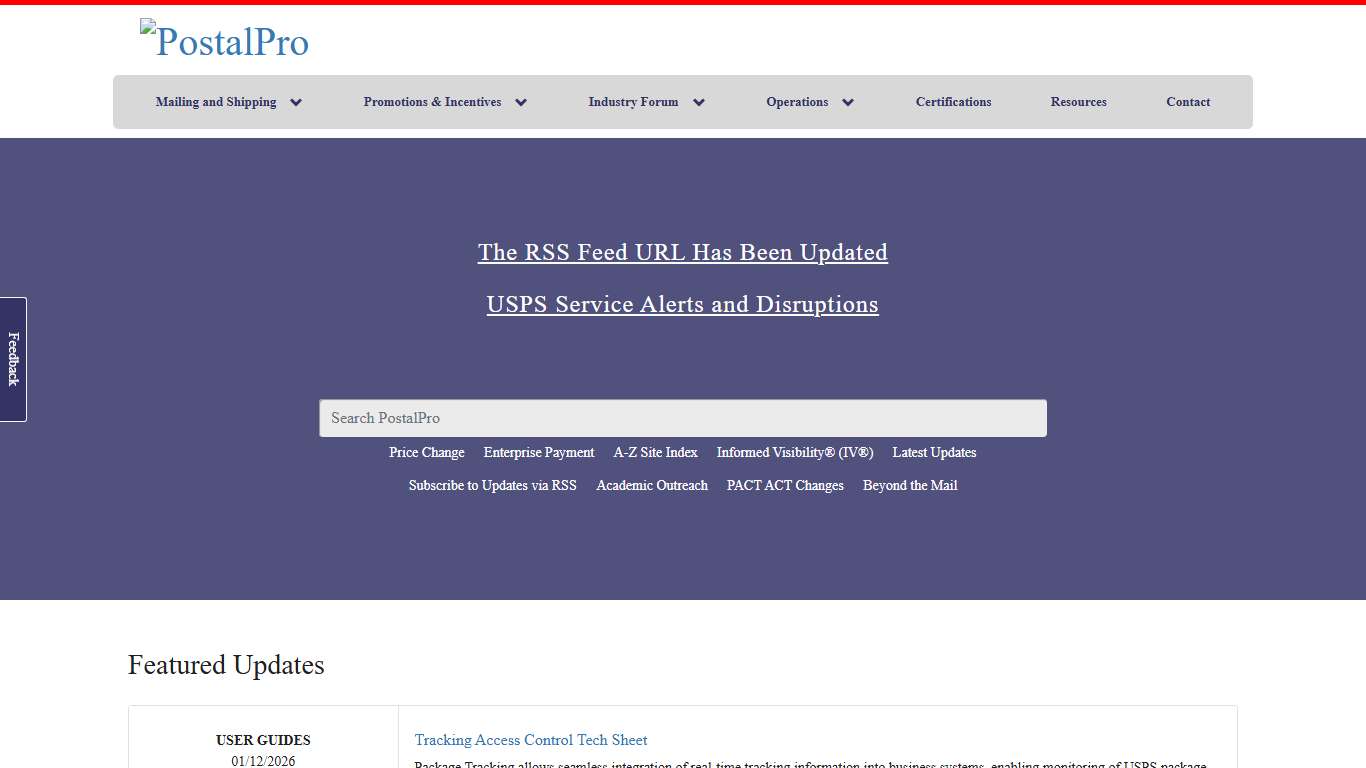Screen dimensions: 1366x768
Task: Select Informed Visibility (IV) link
Action: click(794, 453)
